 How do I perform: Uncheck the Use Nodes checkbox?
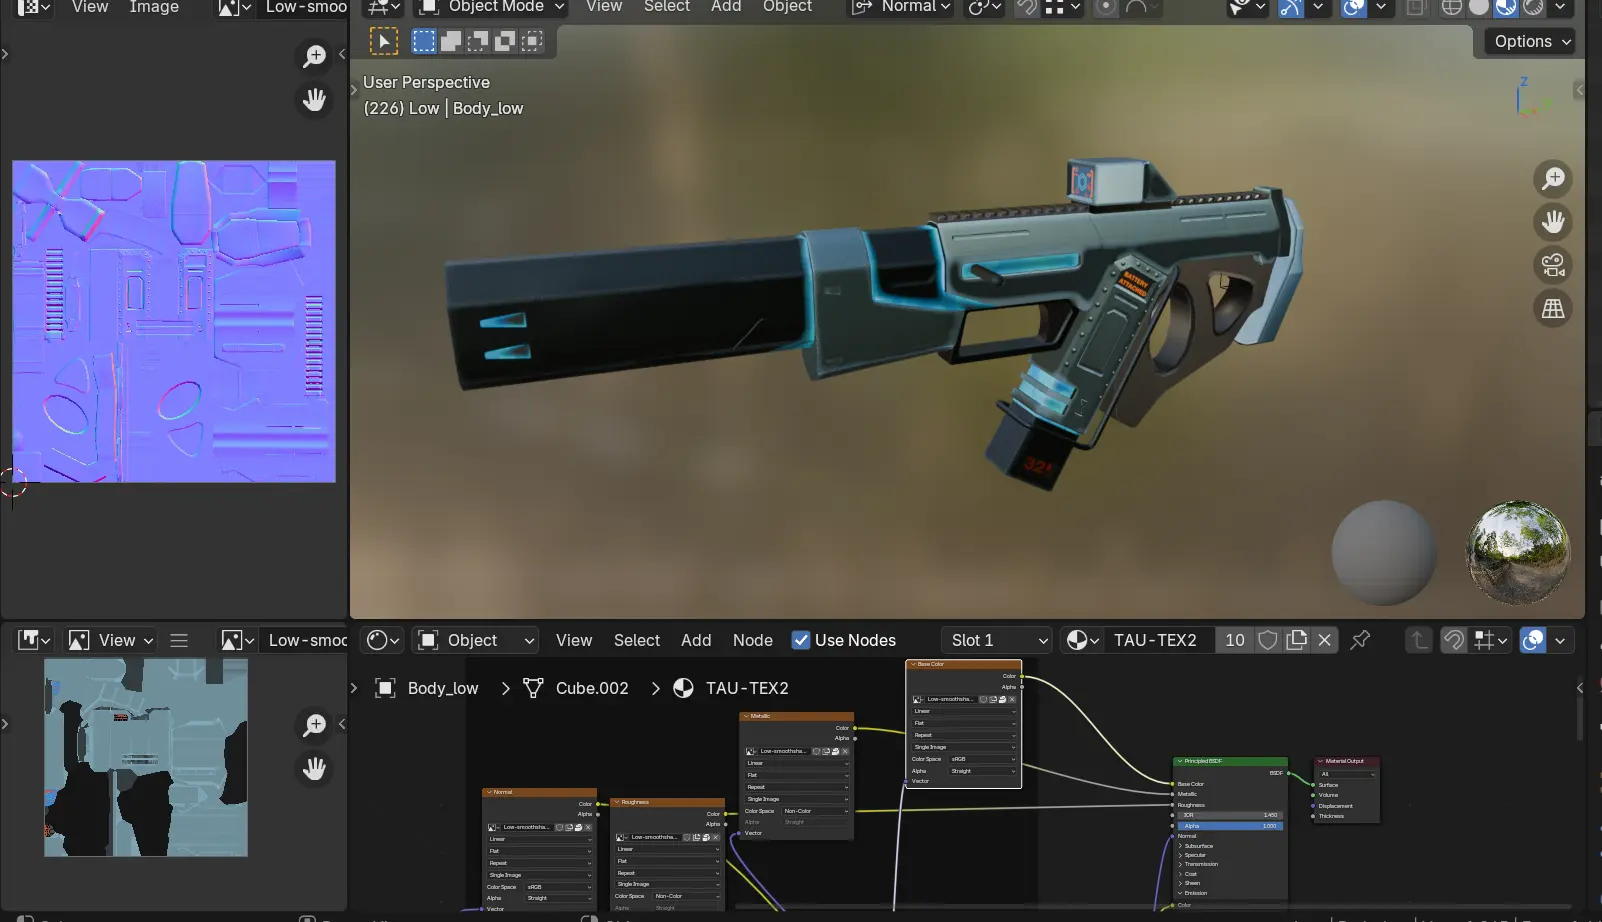[801, 640]
